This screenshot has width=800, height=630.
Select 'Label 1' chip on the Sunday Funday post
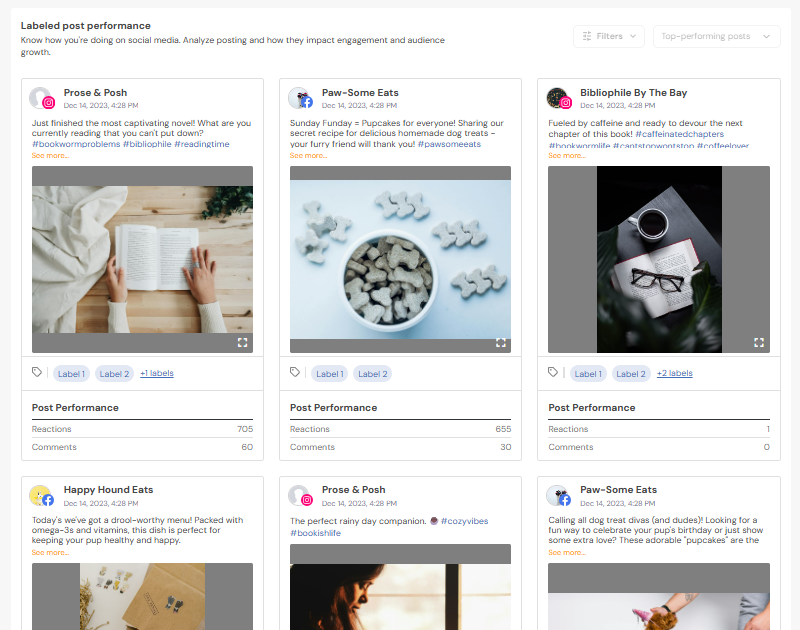click(x=330, y=374)
